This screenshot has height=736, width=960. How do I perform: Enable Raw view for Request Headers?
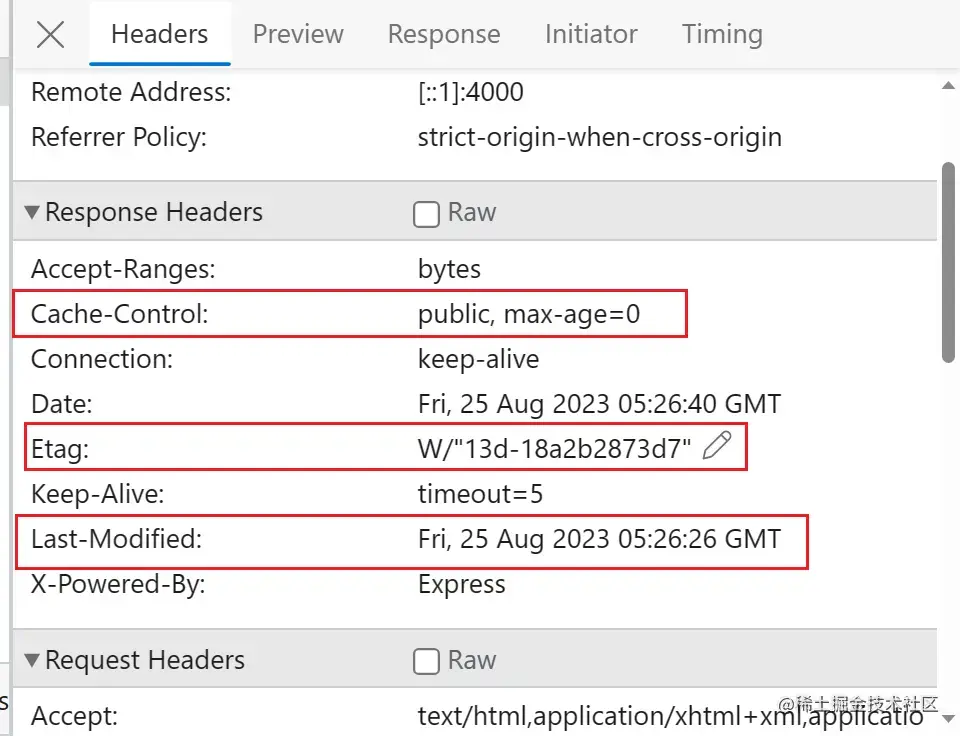point(426,661)
